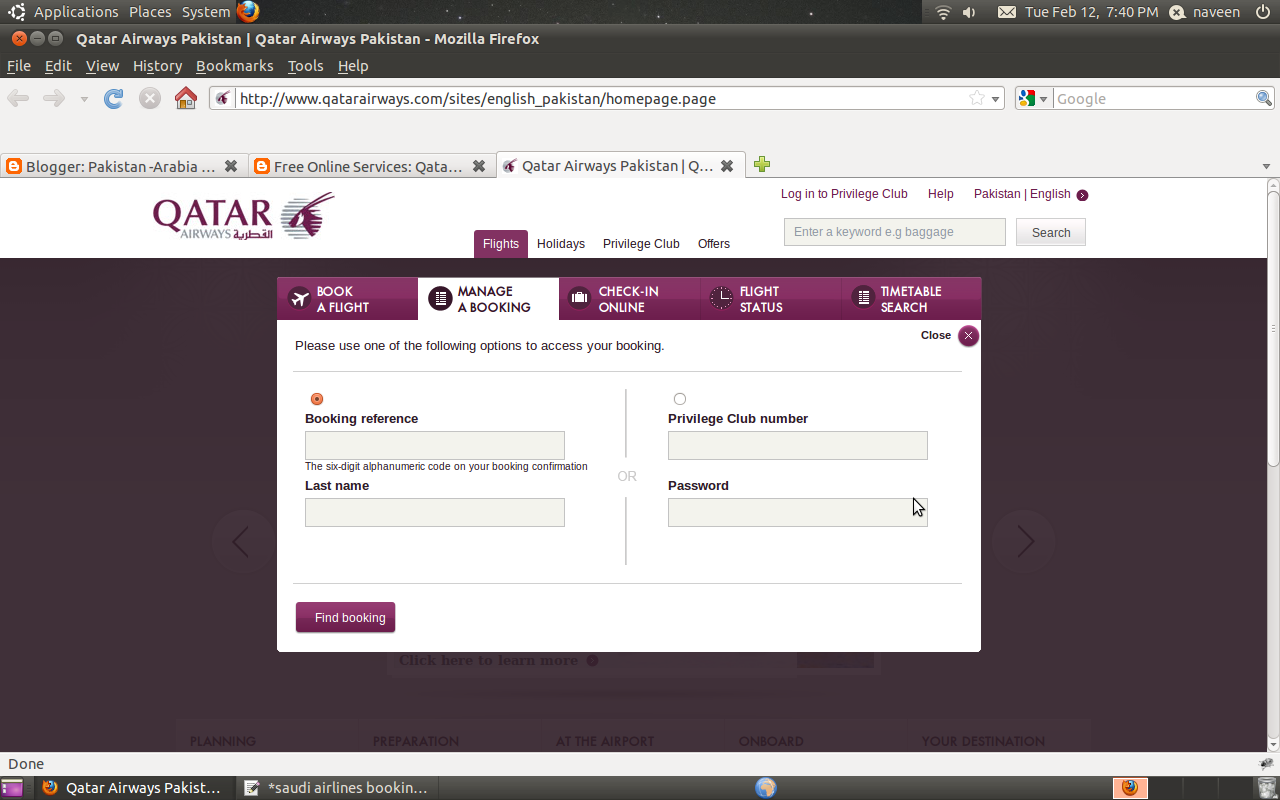This screenshot has height=800, width=1280.
Task: Expand the URL bar history dropdown
Action: point(995,99)
